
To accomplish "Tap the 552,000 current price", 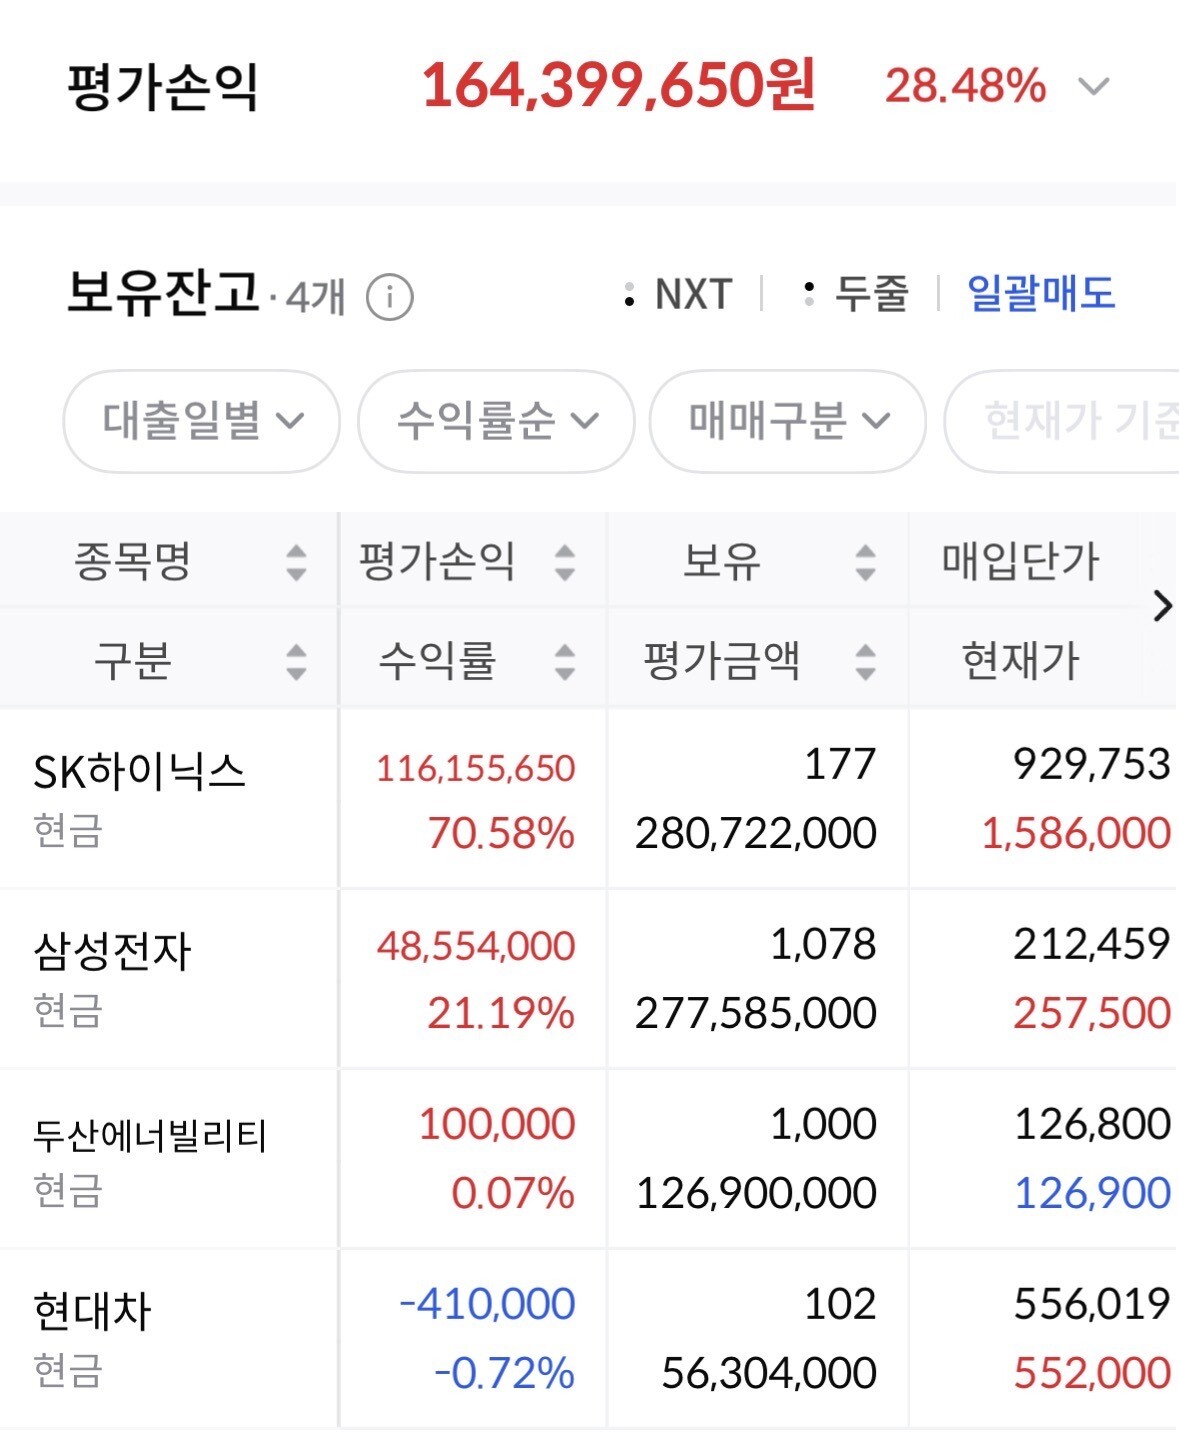I will pos(1092,1373).
